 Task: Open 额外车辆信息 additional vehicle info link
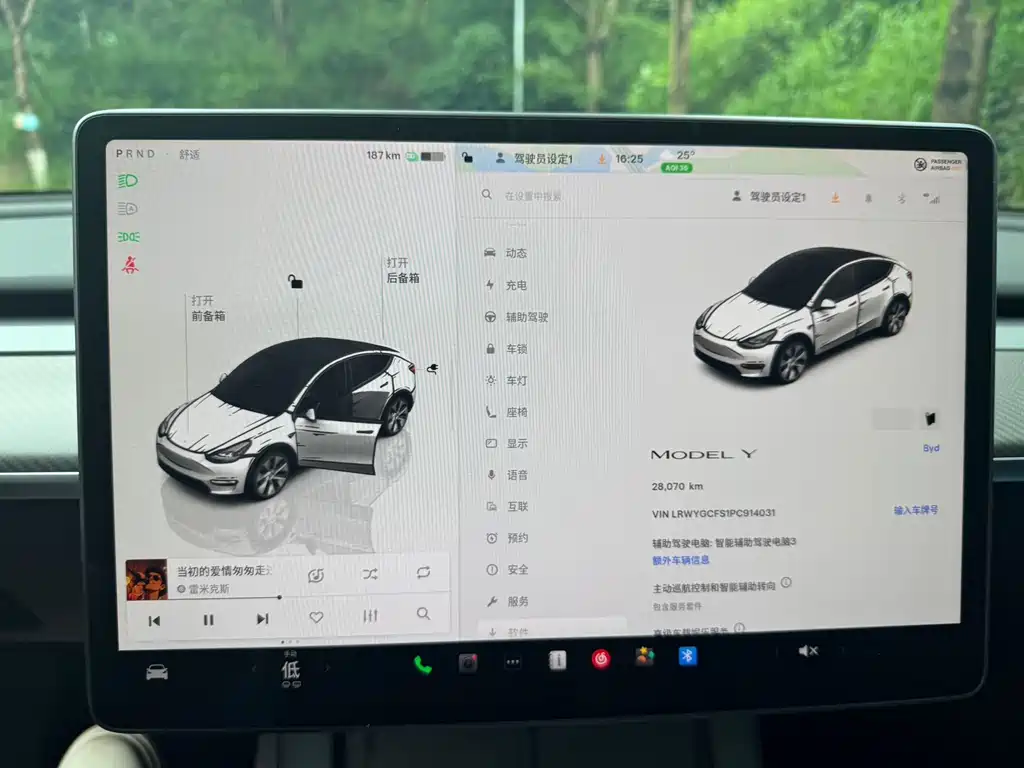coord(680,560)
